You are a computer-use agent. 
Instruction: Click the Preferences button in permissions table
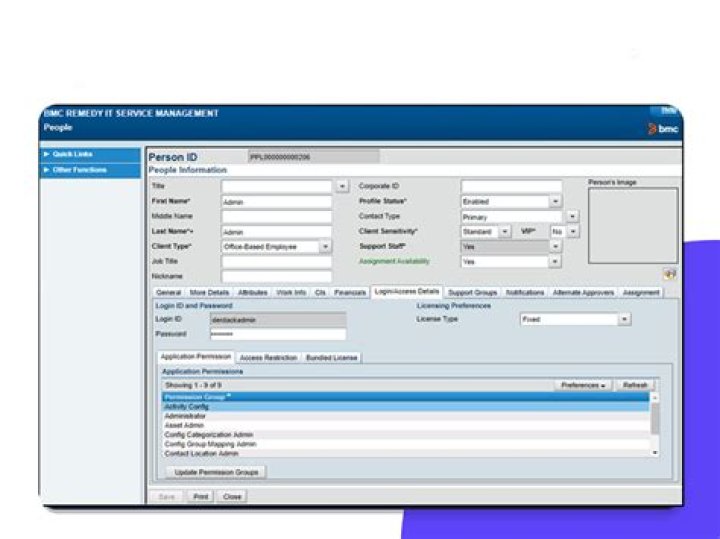pyautogui.click(x=583, y=385)
